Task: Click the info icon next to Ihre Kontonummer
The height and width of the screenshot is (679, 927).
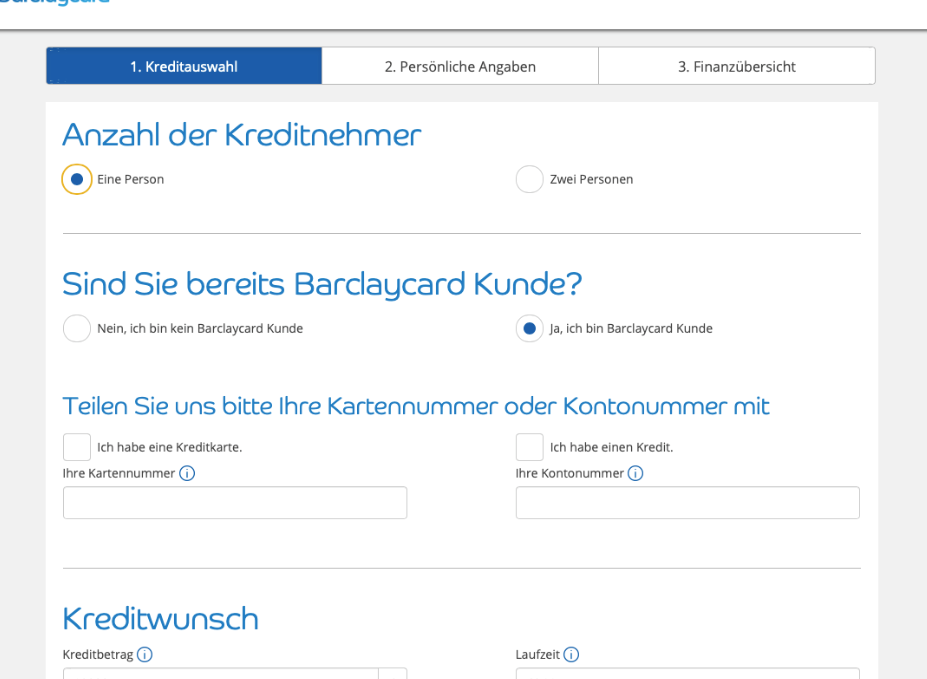Action: pos(635,473)
